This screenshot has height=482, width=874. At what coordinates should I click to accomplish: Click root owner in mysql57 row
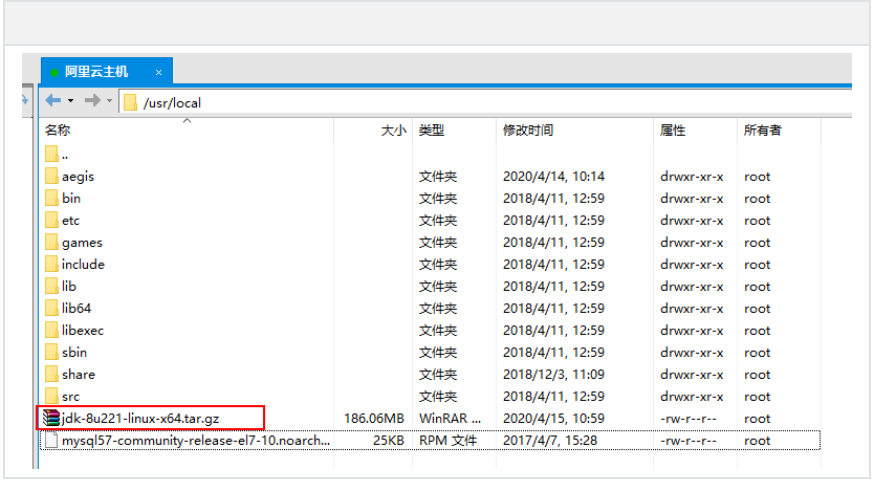pos(757,441)
